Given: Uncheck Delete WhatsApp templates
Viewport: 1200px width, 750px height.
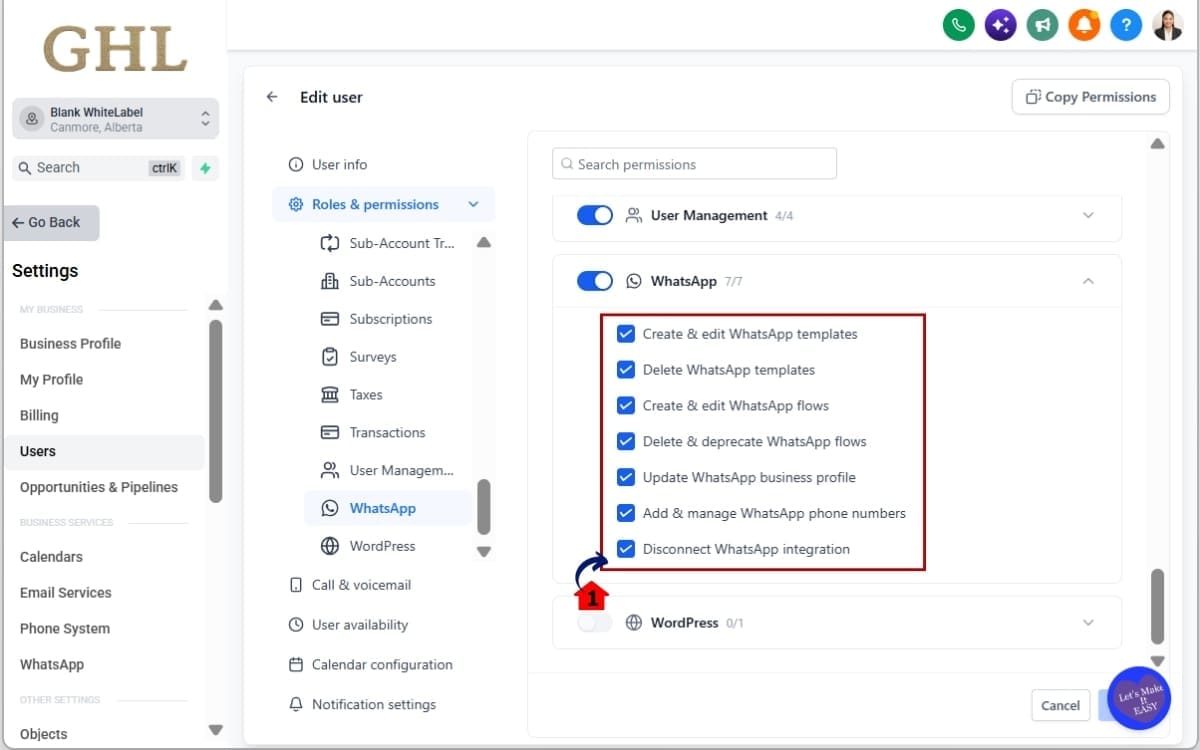Looking at the screenshot, I should (x=626, y=370).
